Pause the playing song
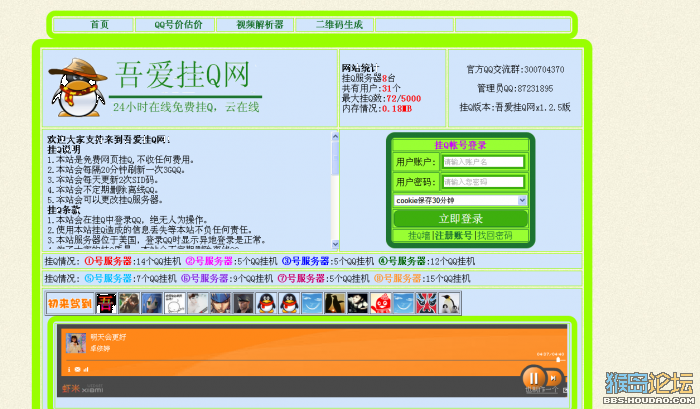 pos(533,378)
